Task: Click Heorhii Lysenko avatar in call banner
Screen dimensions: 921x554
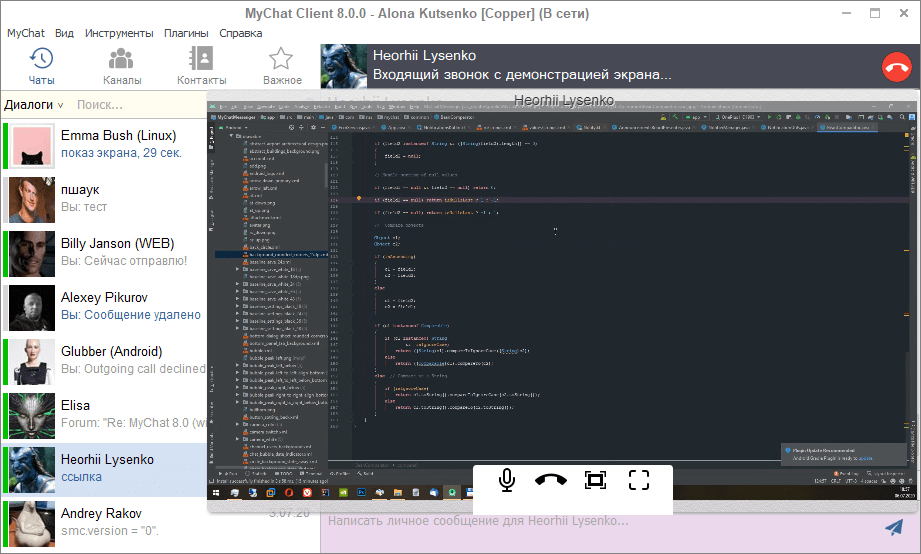Action: 344,66
